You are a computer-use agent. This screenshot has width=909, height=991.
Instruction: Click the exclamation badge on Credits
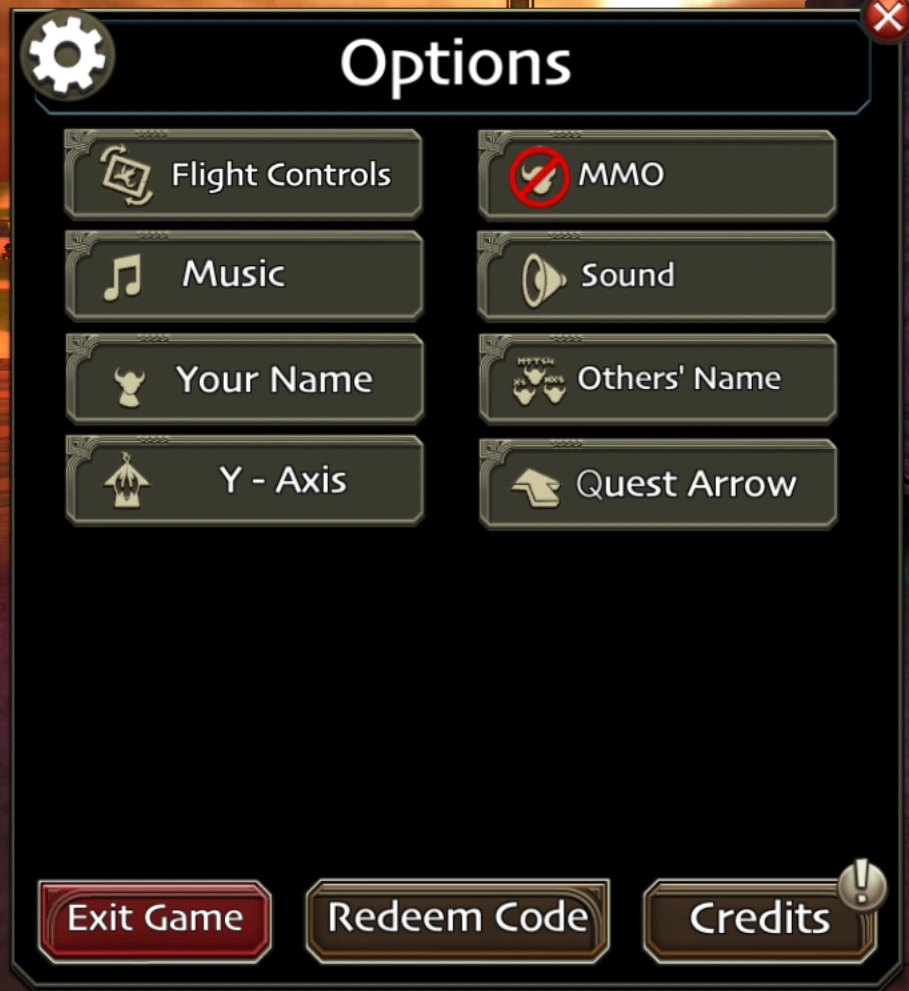(x=862, y=885)
